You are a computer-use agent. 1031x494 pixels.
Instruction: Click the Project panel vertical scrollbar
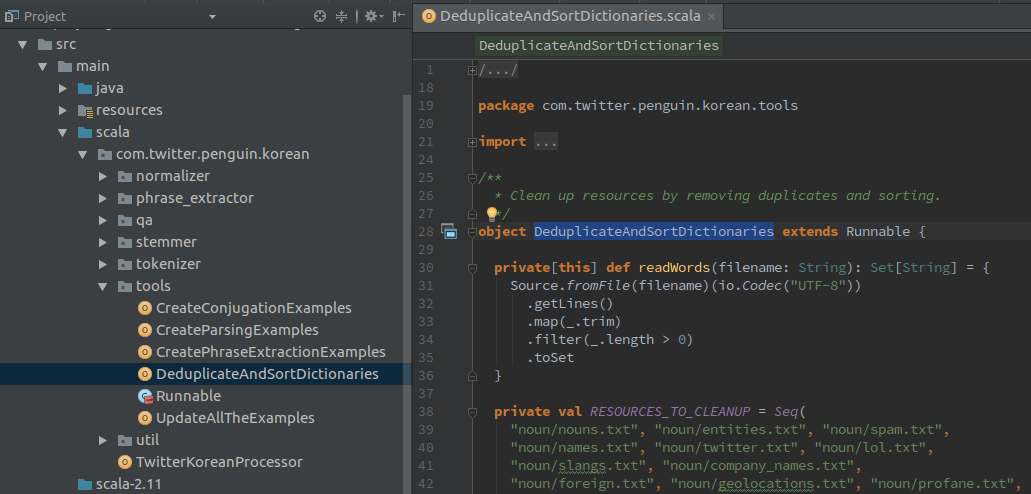pyautogui.click(x=407, y=263)
